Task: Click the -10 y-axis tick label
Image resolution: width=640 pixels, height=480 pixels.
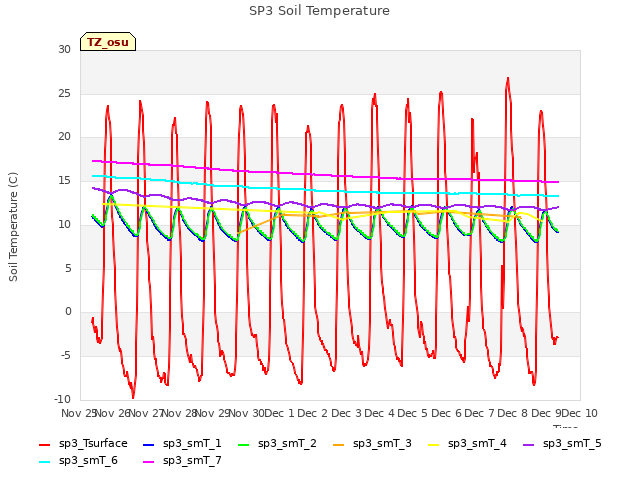Action: pyautogui.click(x=62, y=399)
